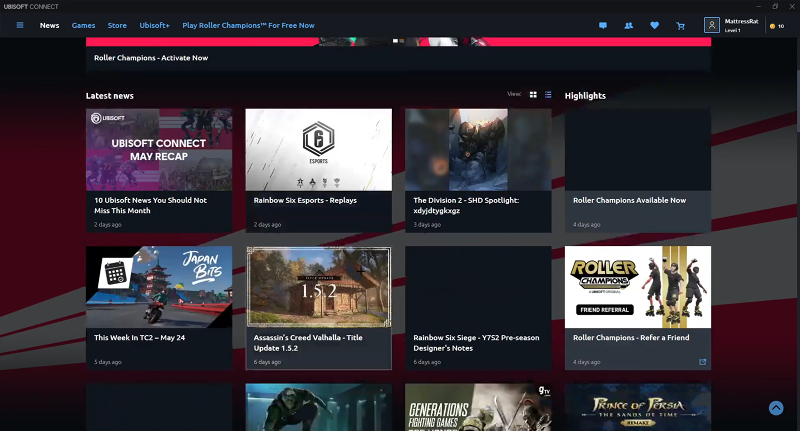Screen dimensions: 800x431
Task: Open Prince of Persia Sands of Time thumbnail
Action: click(638, 407)
